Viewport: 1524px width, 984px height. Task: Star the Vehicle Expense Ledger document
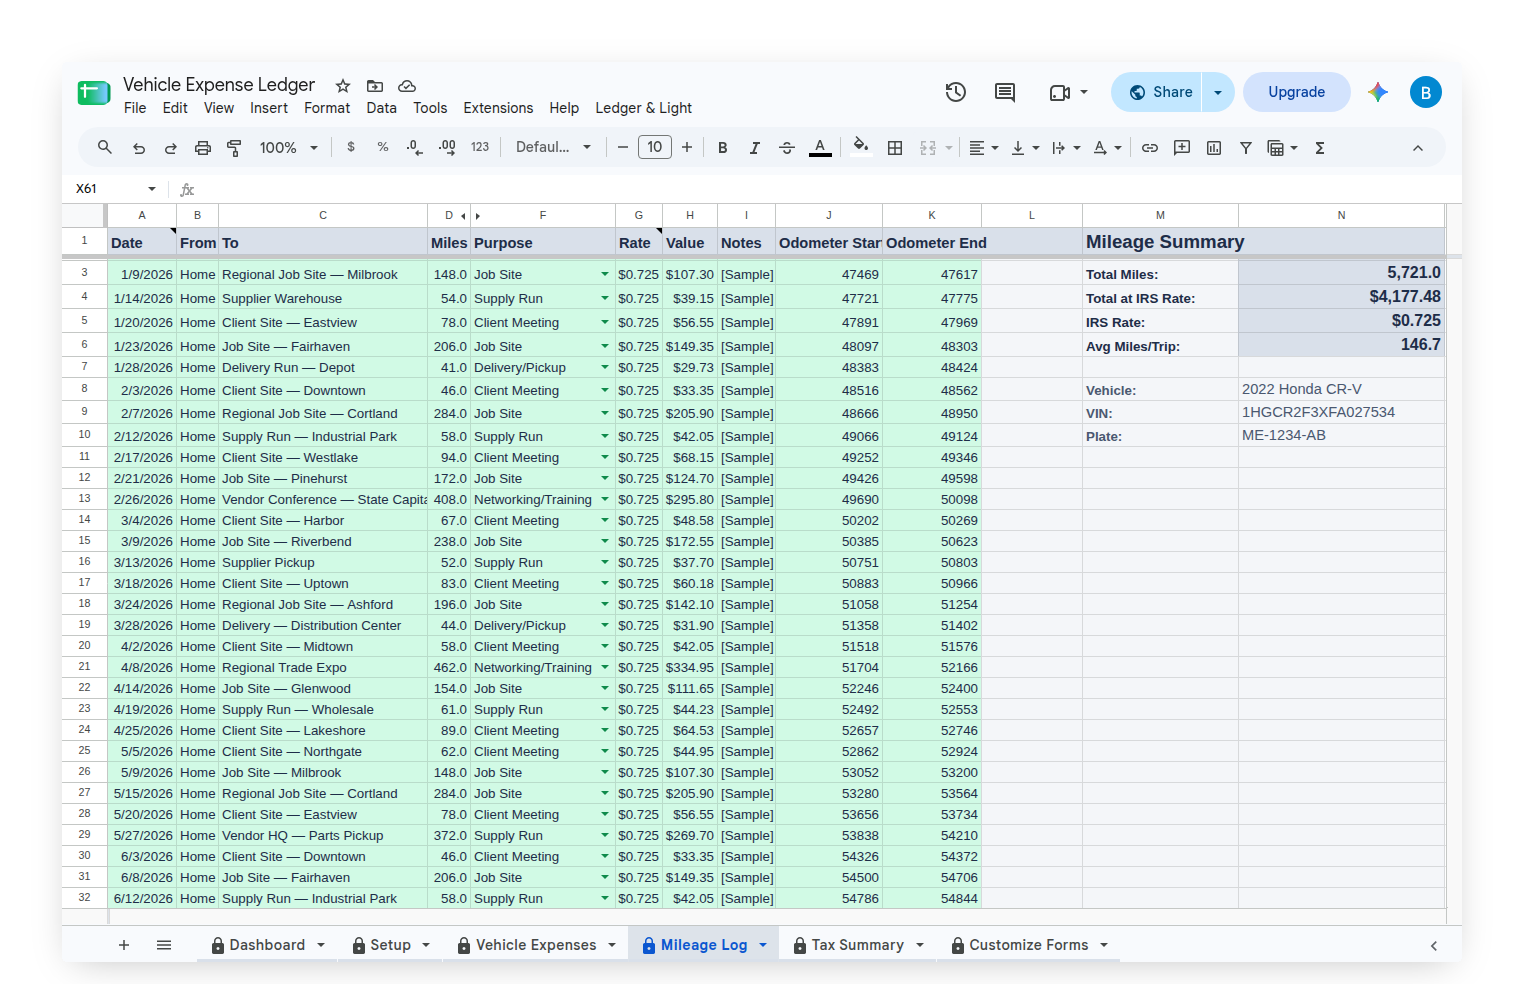pos(343,86)
